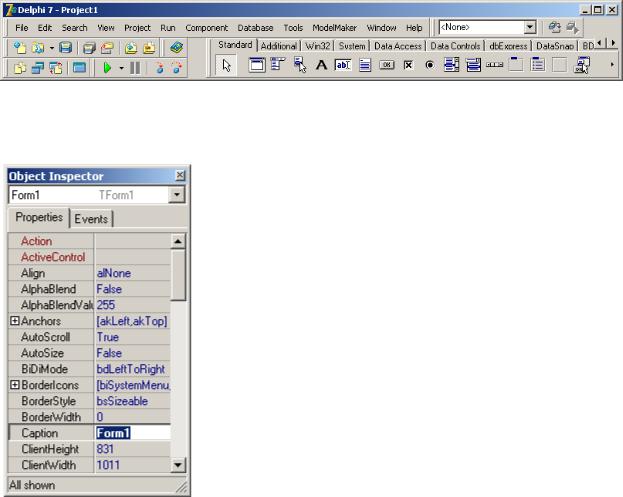
Task: Select the Label component (A icon)
Action: click(321, 65)
